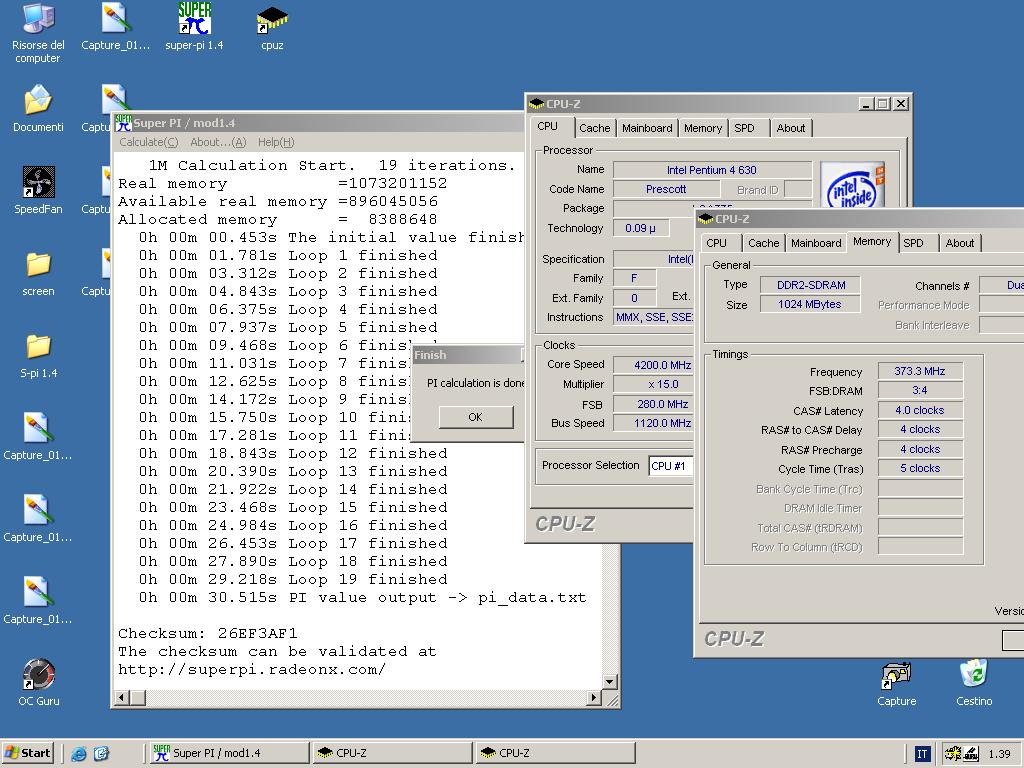Click the Start button
Viewport: 1024px width, 768px height.
click(28, 753)
